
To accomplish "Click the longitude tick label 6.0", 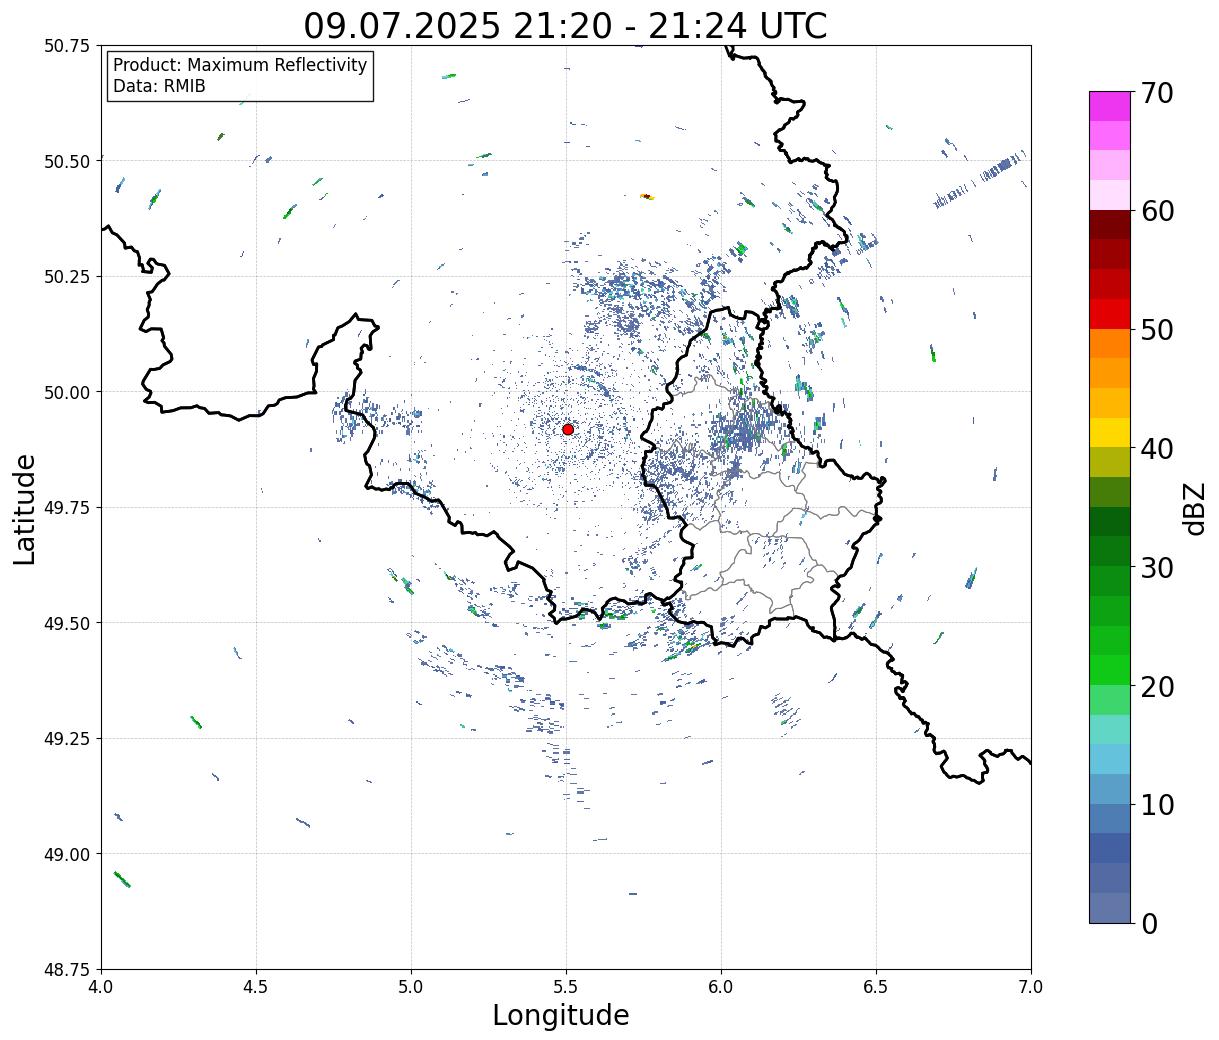I will (721, 986).
